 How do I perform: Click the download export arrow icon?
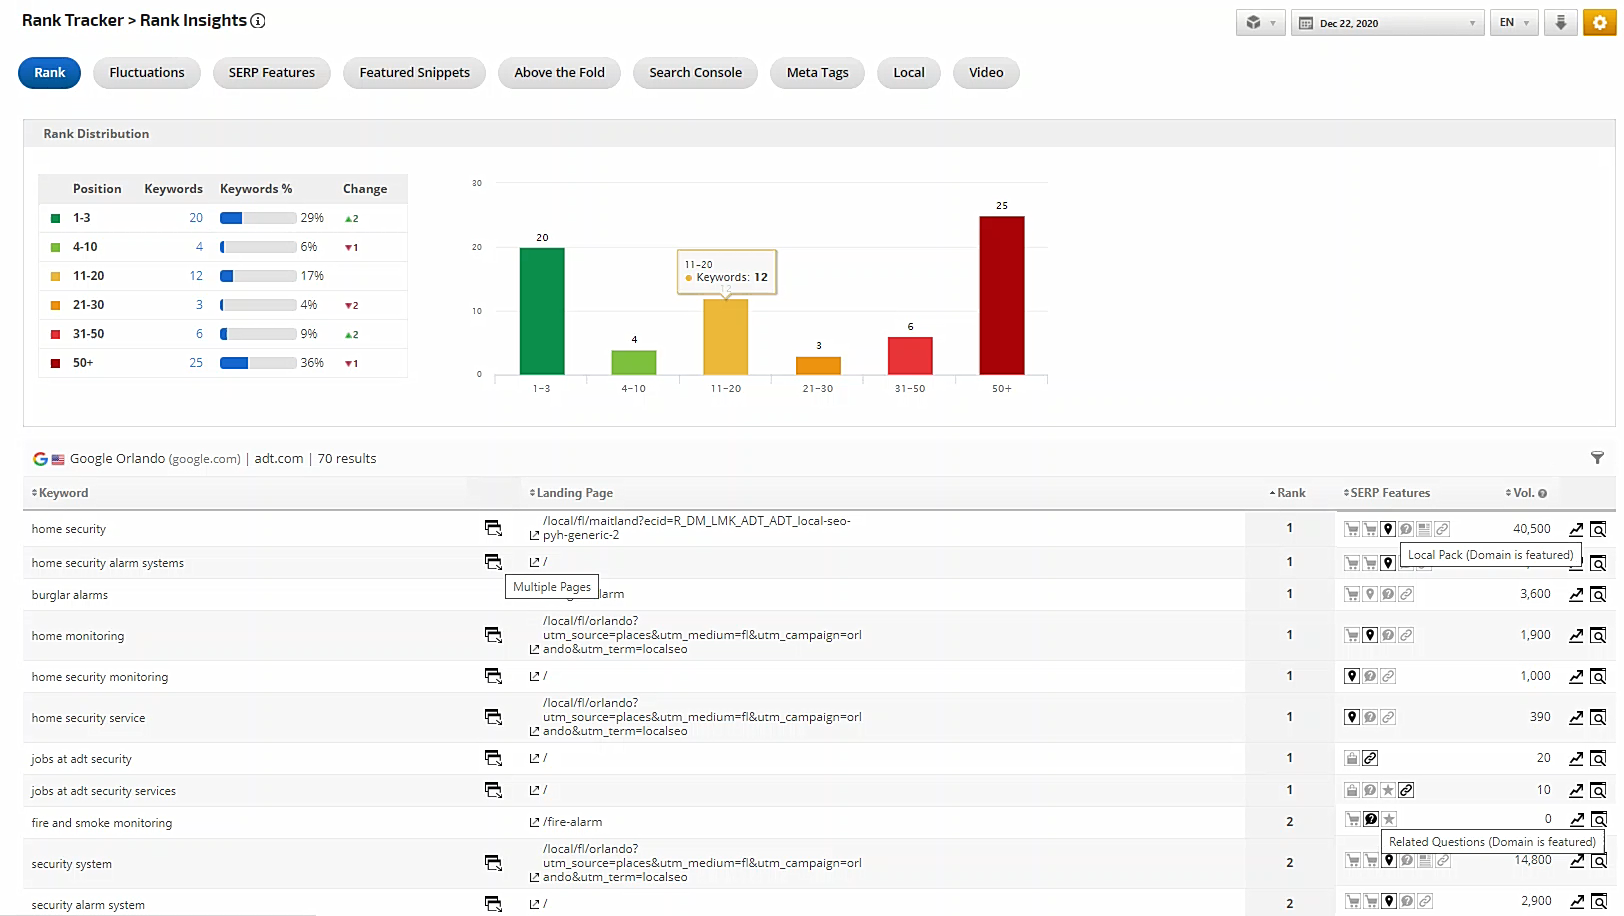(1560, 23)
